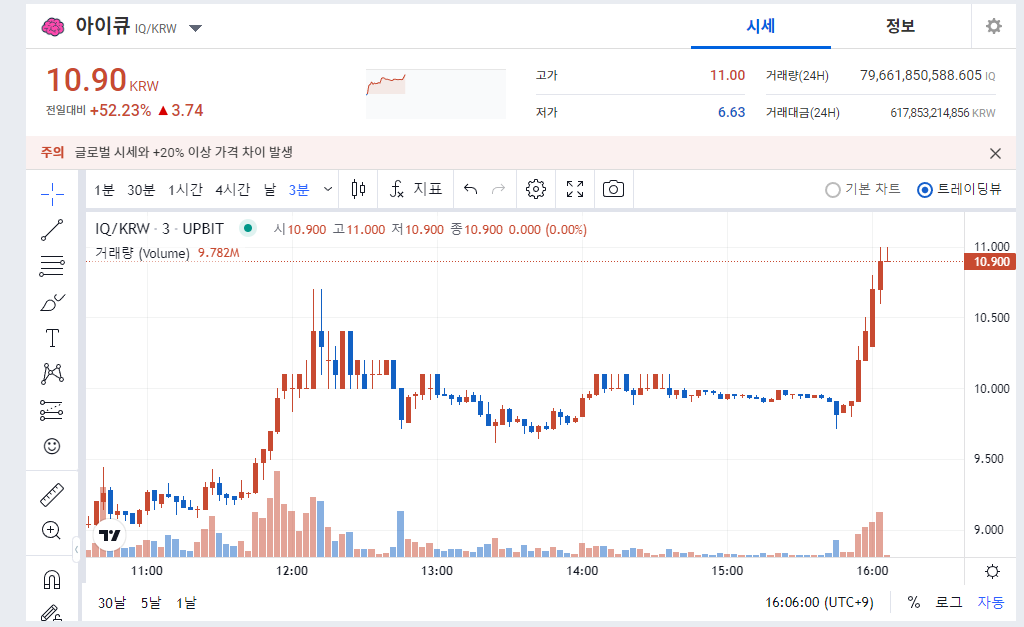Set the interval to 30분
The width and height of the screenshot is (1024, 627).
tap(141, 190)
